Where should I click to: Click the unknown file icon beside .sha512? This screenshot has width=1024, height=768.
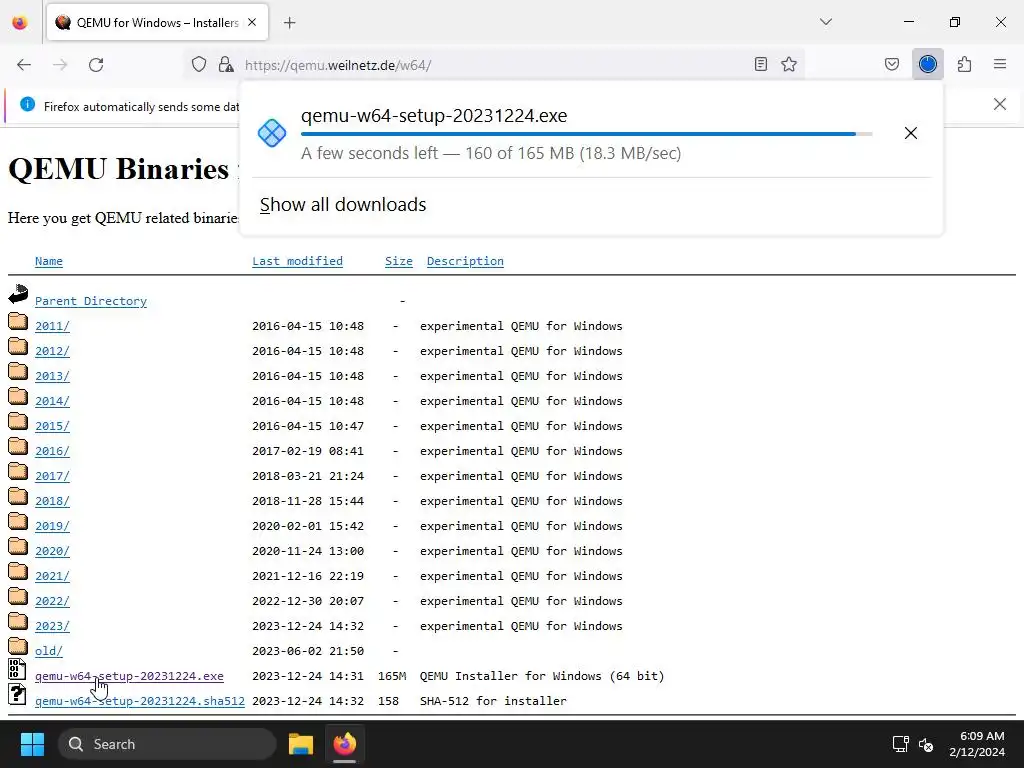tap(17, 694)
